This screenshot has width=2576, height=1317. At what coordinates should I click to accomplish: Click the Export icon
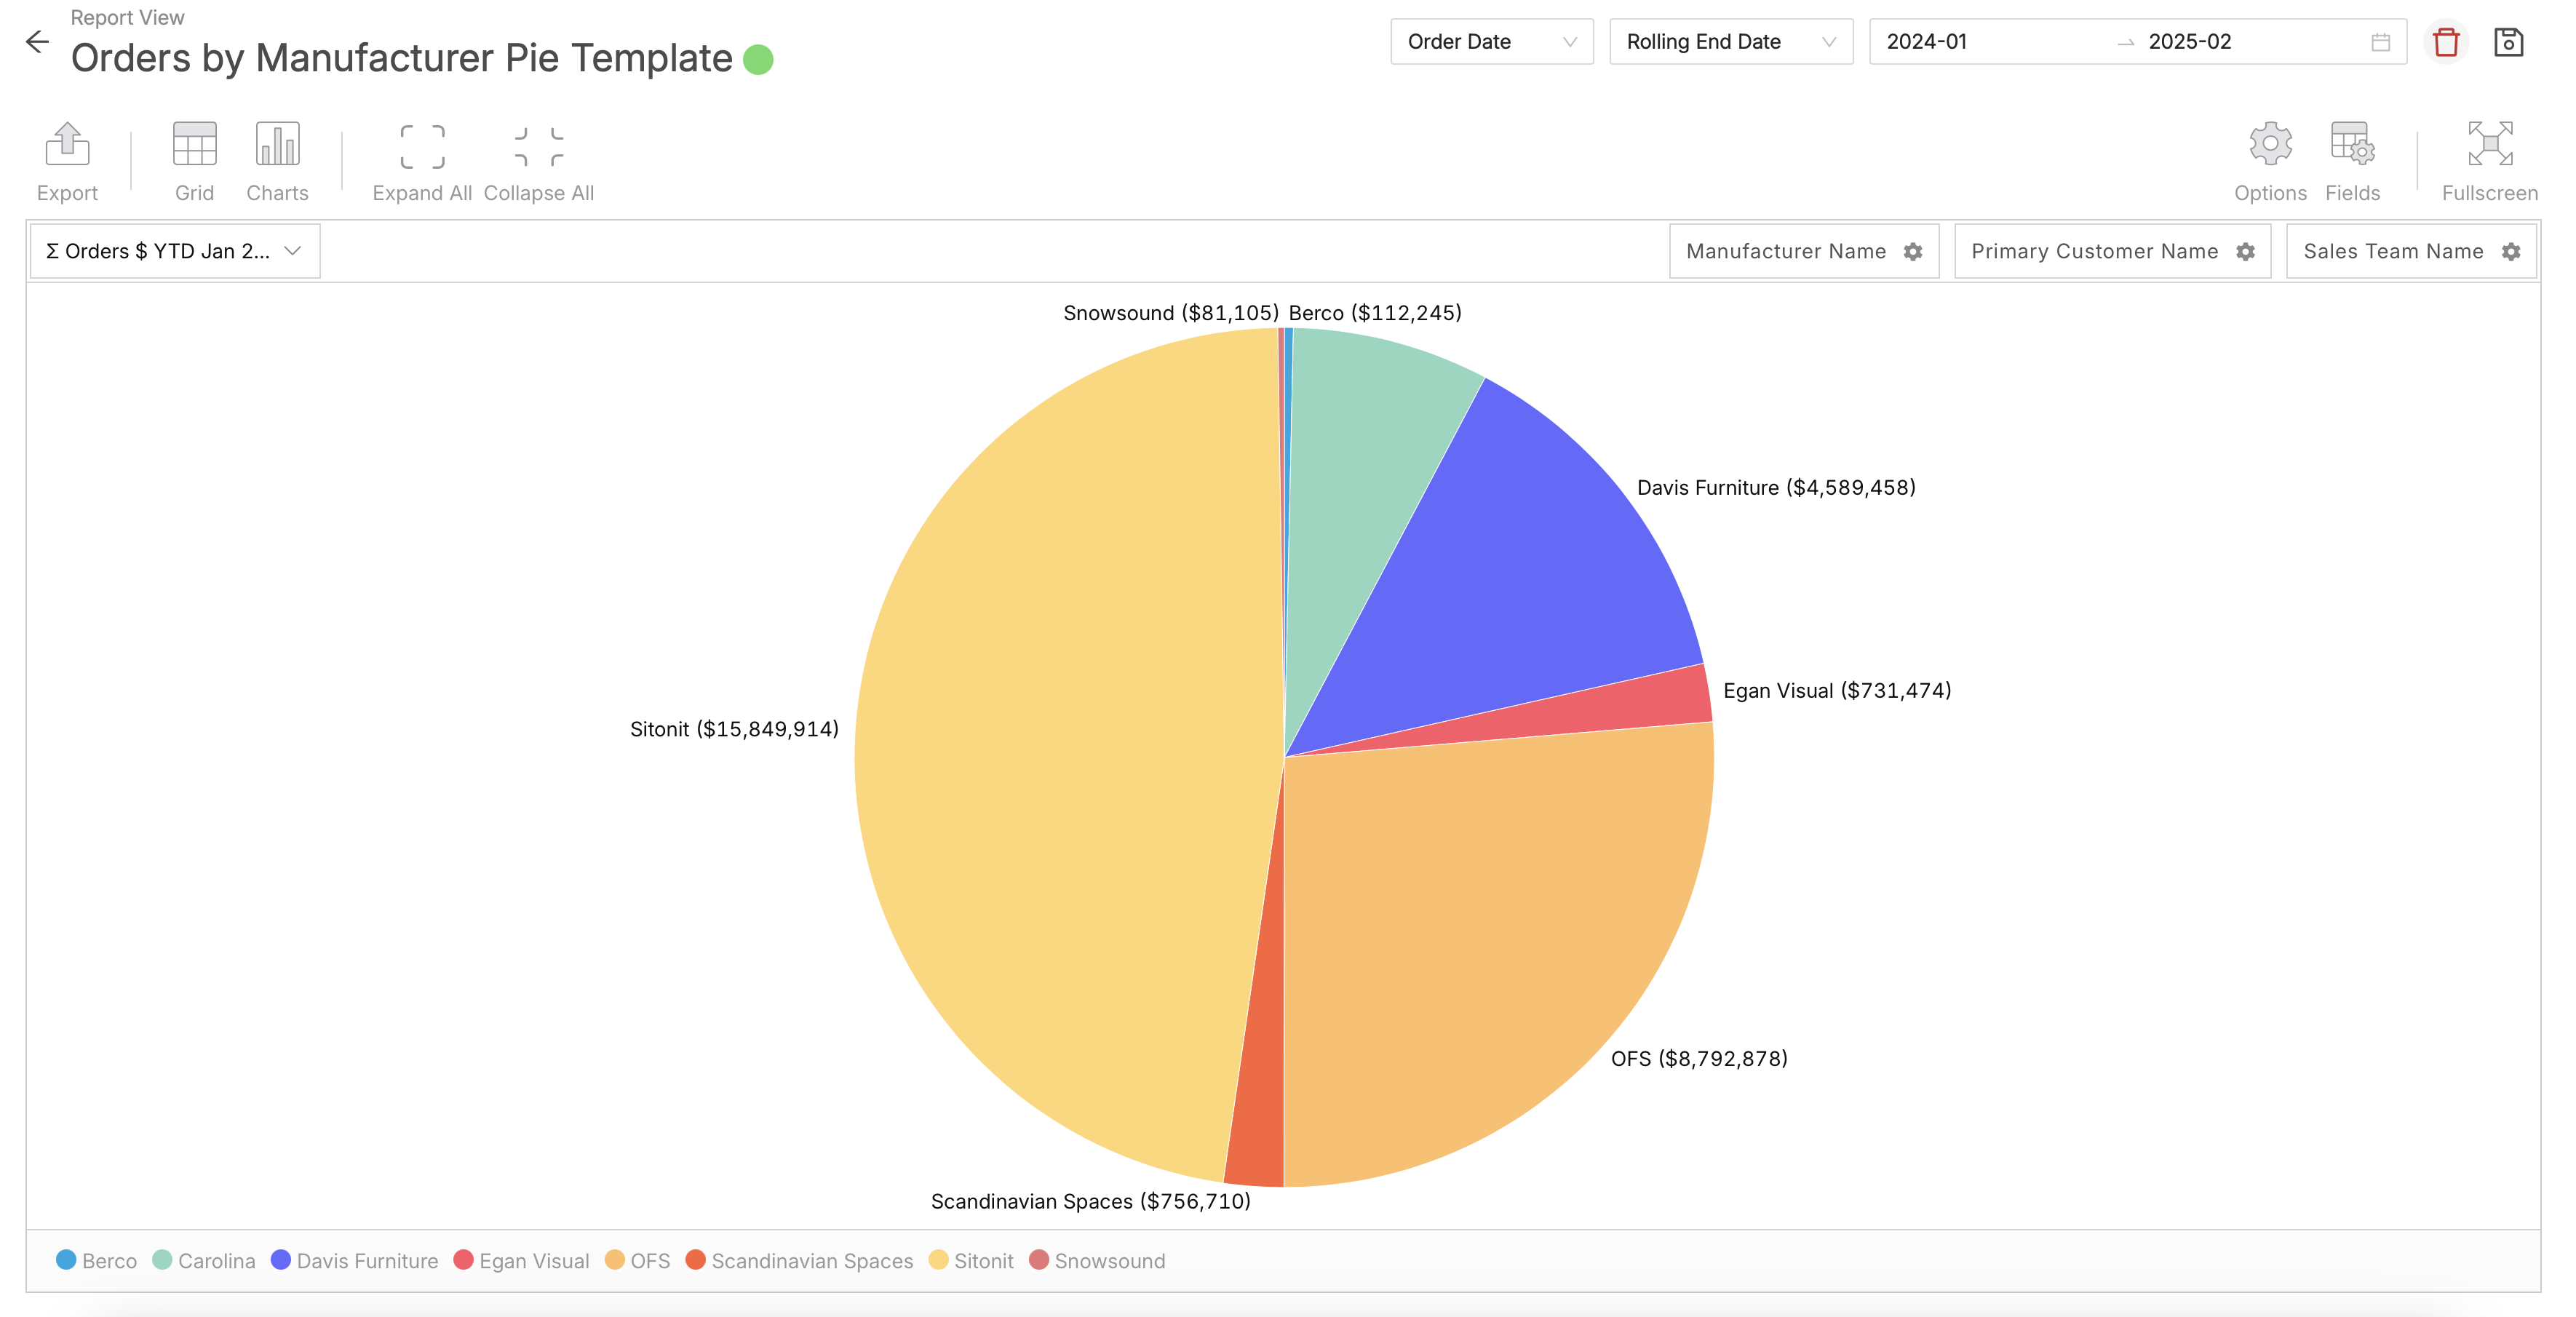coord(67,145)
